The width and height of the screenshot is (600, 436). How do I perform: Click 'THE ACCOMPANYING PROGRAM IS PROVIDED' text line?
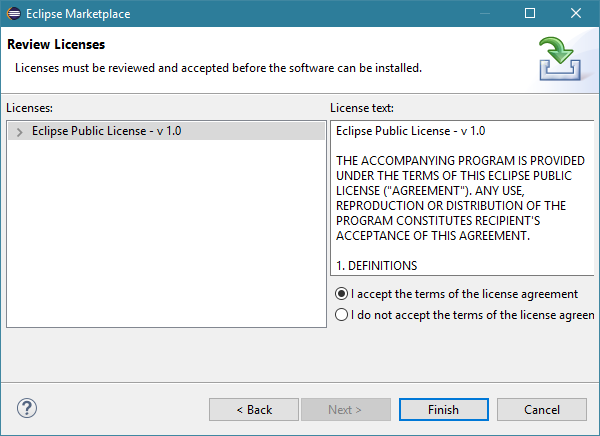pyautogui.click(x=460, y=160)
